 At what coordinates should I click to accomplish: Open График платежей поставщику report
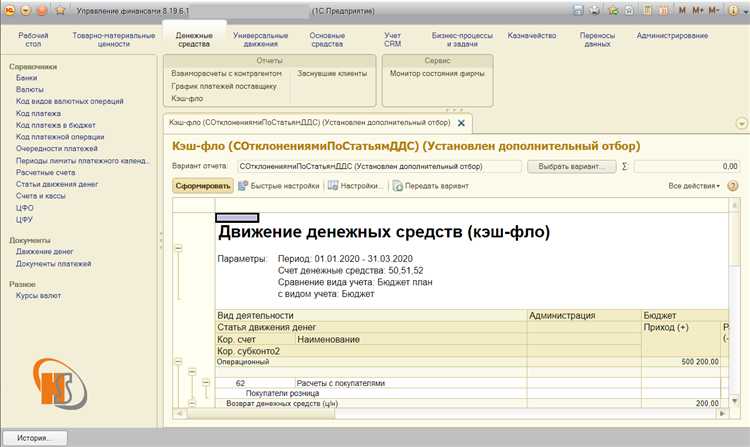[224, 86]
